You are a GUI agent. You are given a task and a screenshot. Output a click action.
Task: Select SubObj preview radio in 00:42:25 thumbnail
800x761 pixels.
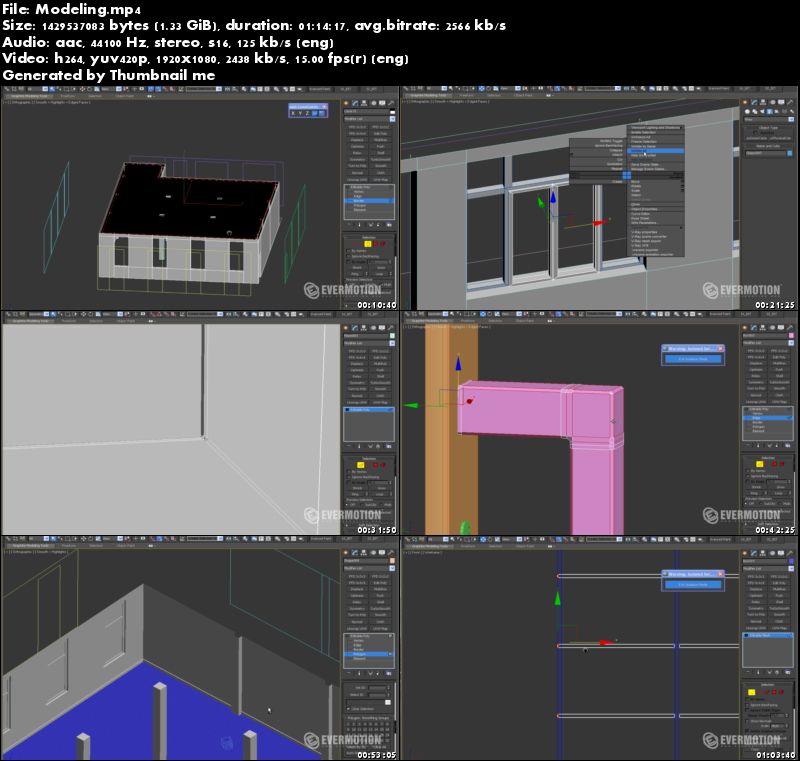[x=760, y=503]
